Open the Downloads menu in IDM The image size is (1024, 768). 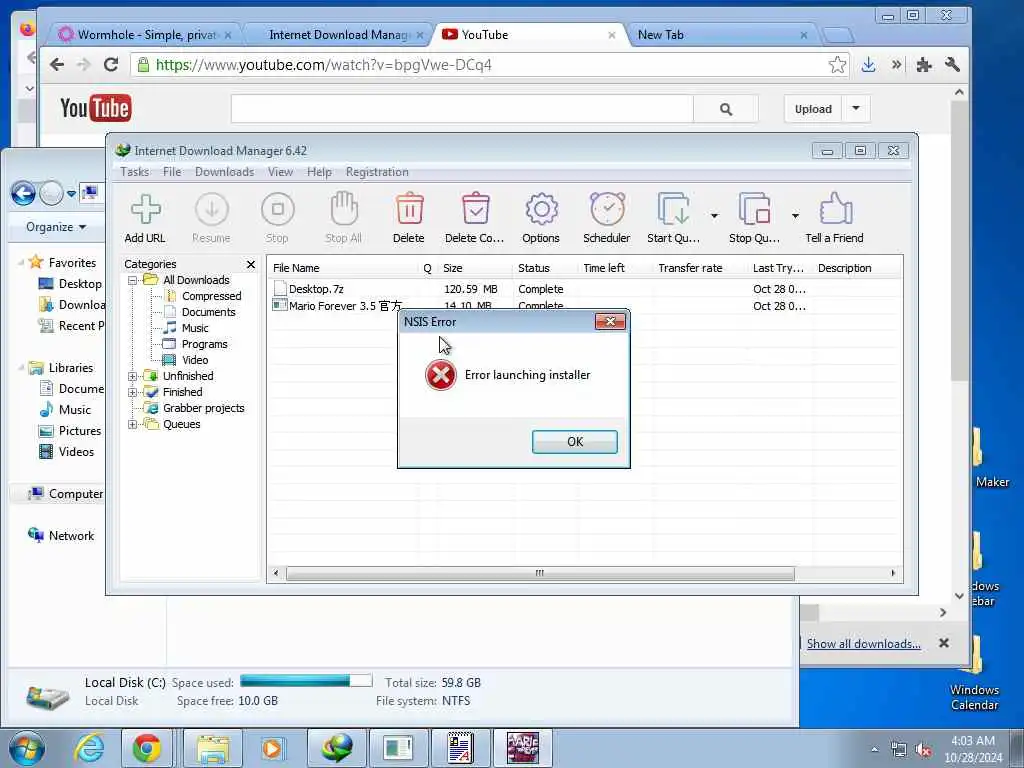[225, 172]
